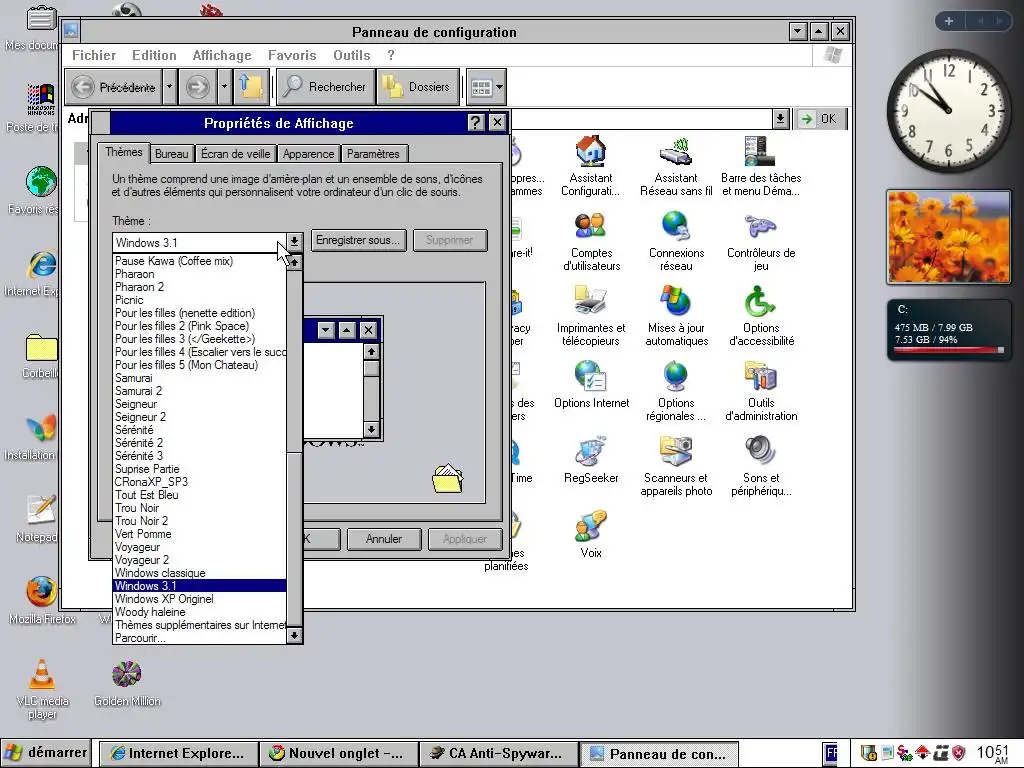1024x768 pixels.
Task: Open the Mozilla Firefox desktop icon
Action: 42,600
